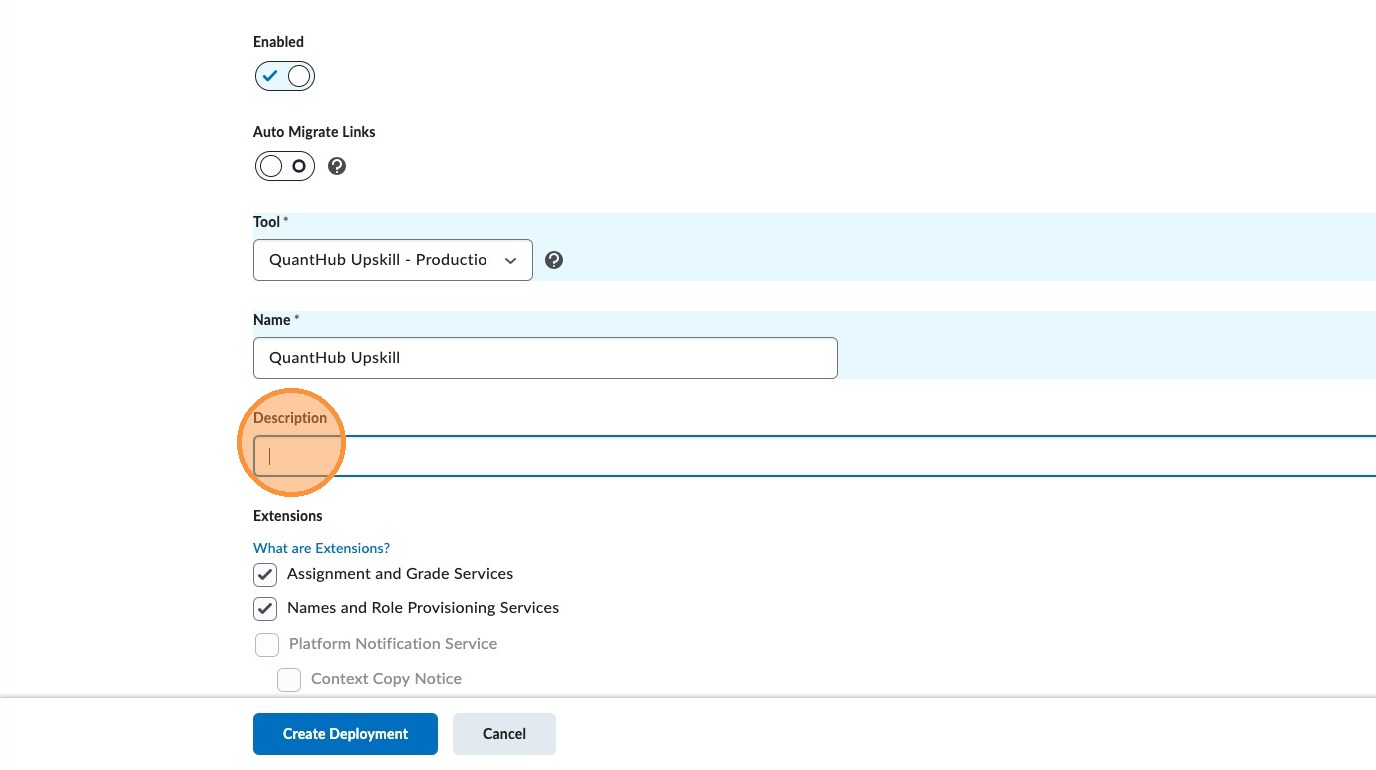
Task: Enable the Auto Migrate Links toggle
Action: [285, 166]
